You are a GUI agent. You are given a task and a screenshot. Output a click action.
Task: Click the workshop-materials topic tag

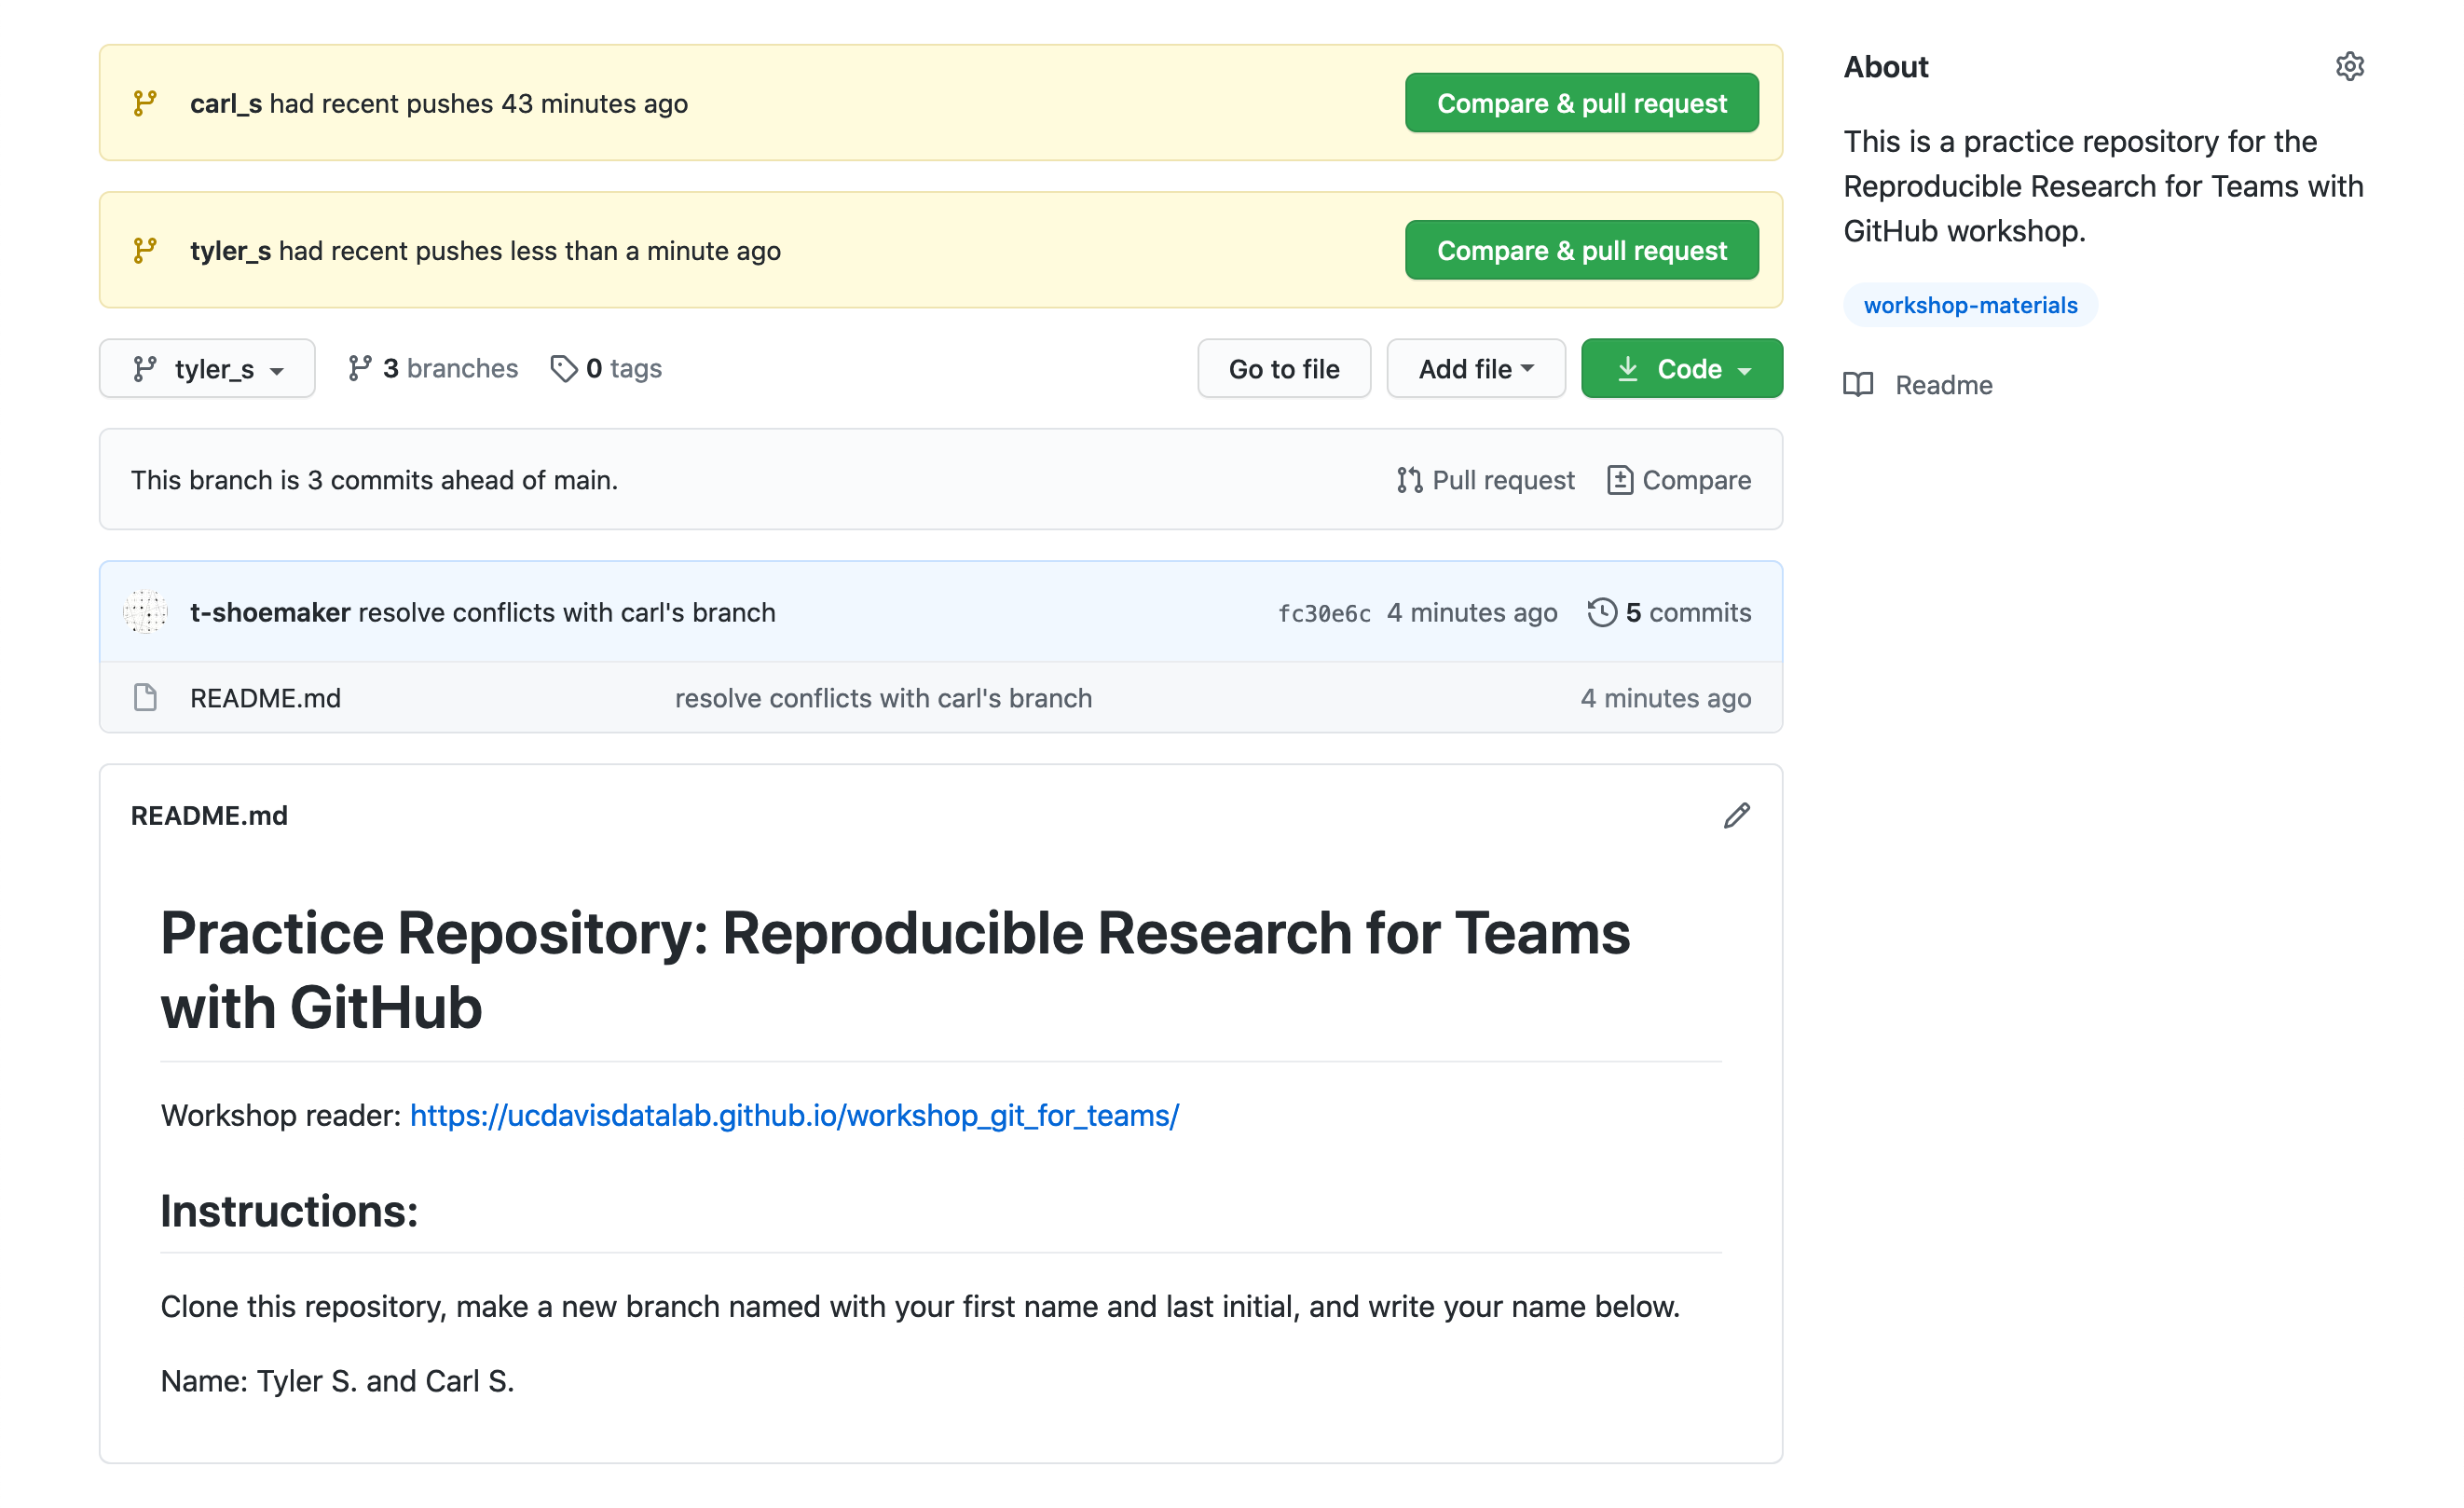click(1970, 305)
